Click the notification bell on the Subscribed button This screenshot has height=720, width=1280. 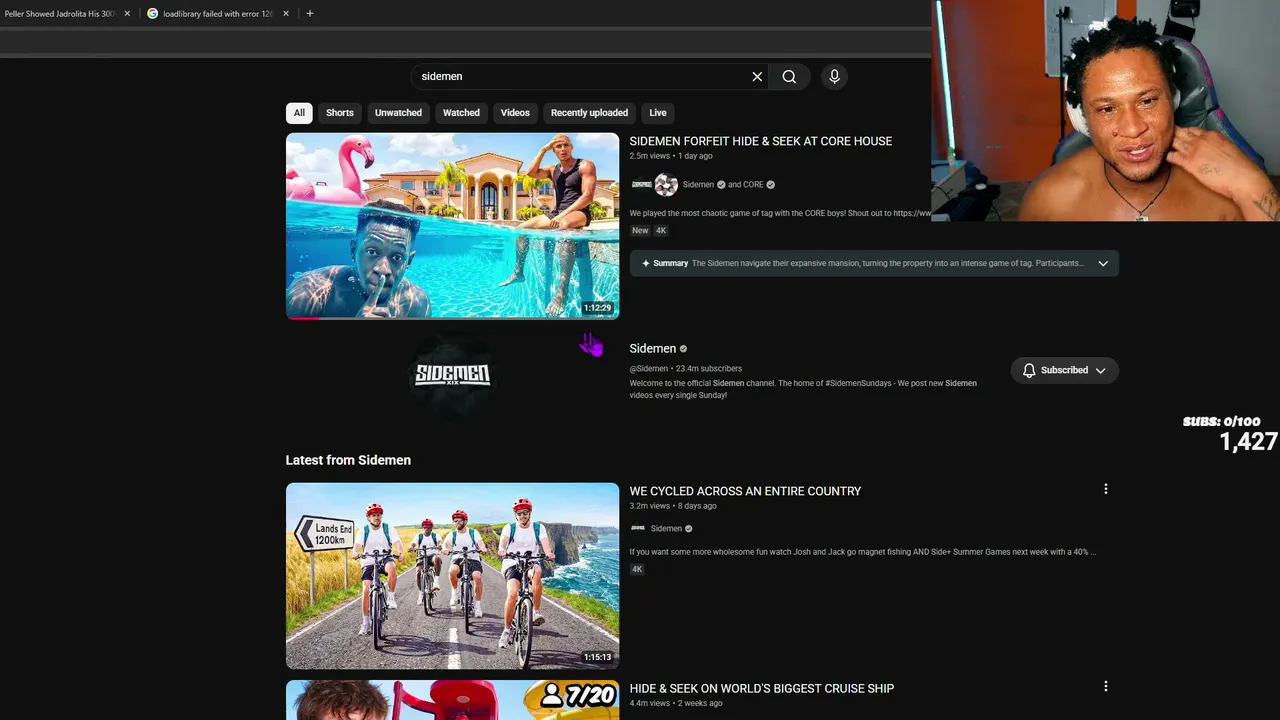click(x=1029, y=370)
